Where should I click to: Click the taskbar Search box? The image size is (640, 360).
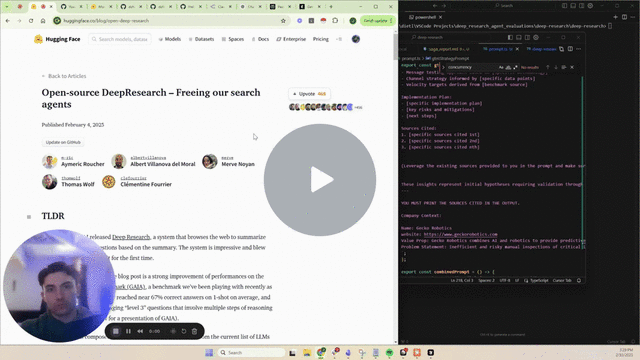point(251,353)
